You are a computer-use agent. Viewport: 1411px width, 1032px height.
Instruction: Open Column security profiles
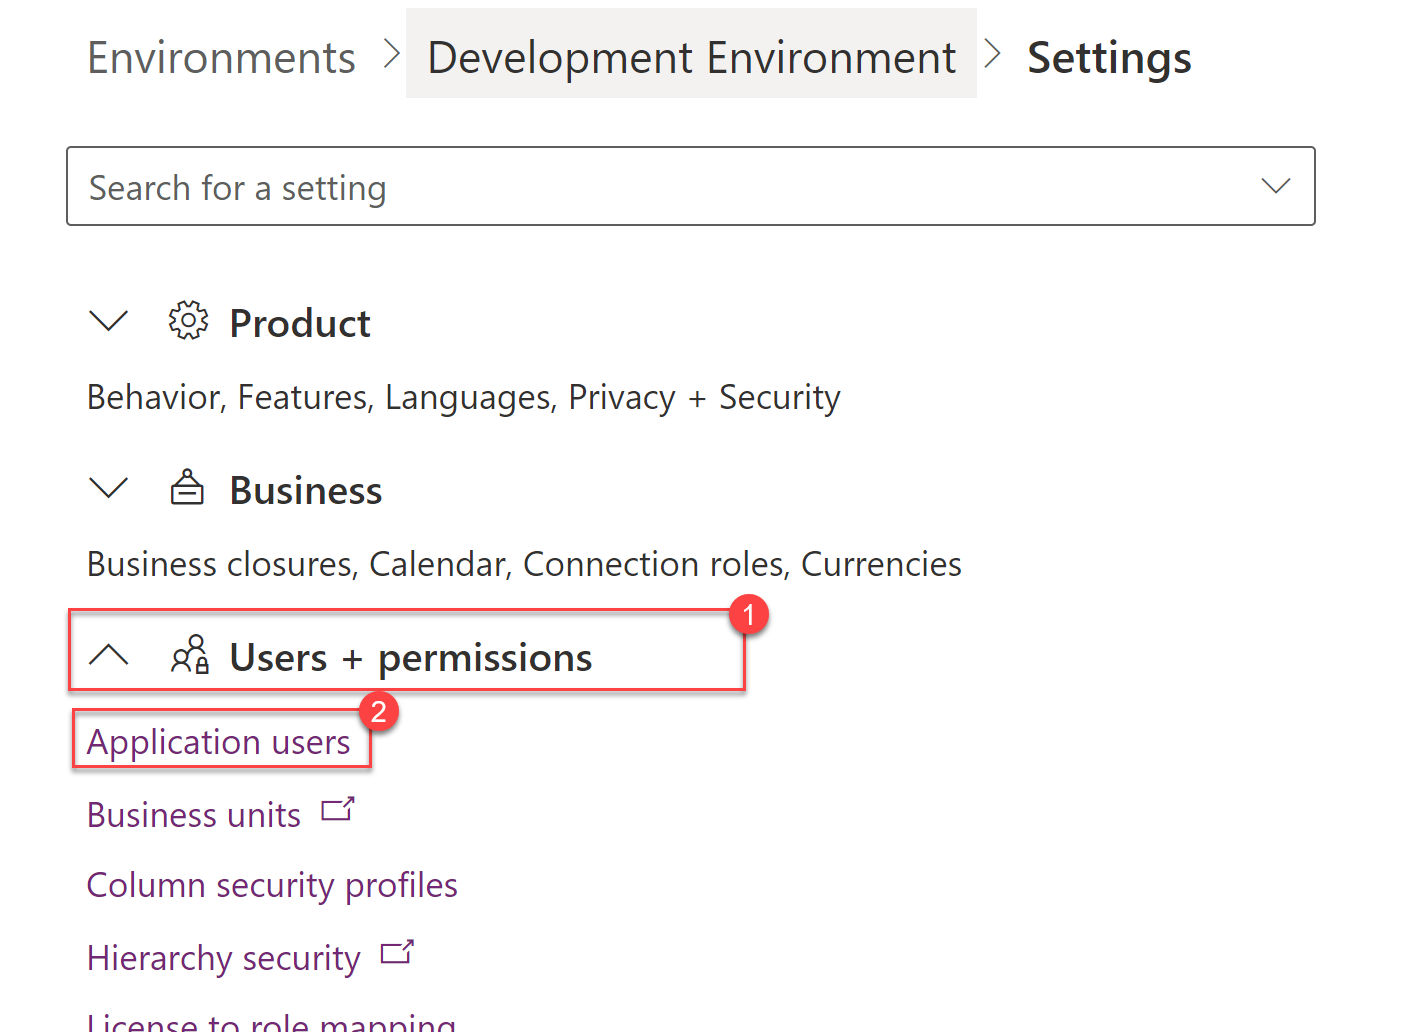[x=272, y=885]
